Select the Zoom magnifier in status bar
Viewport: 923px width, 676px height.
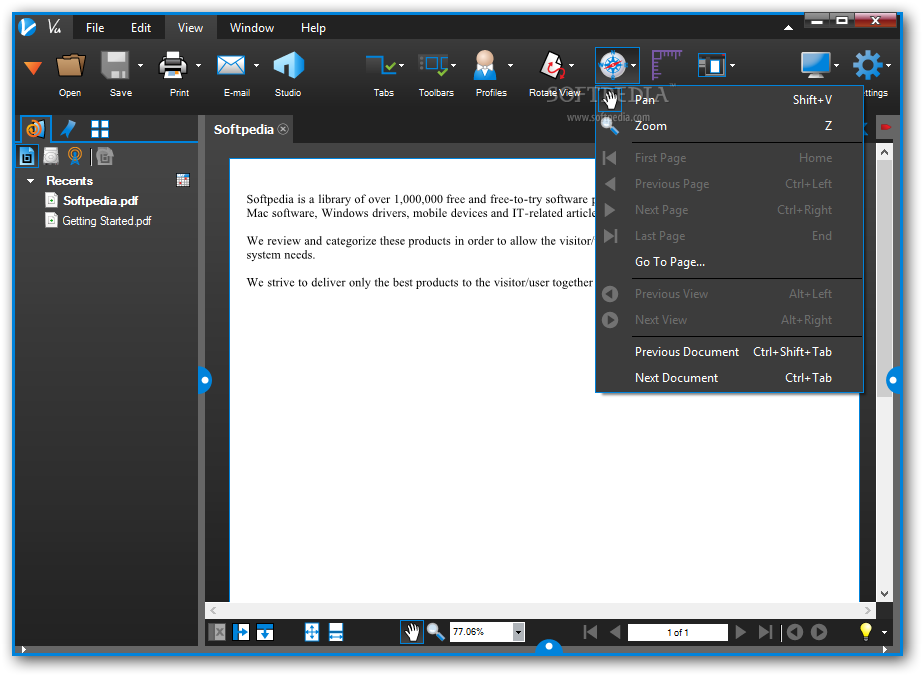click(436, 632)
